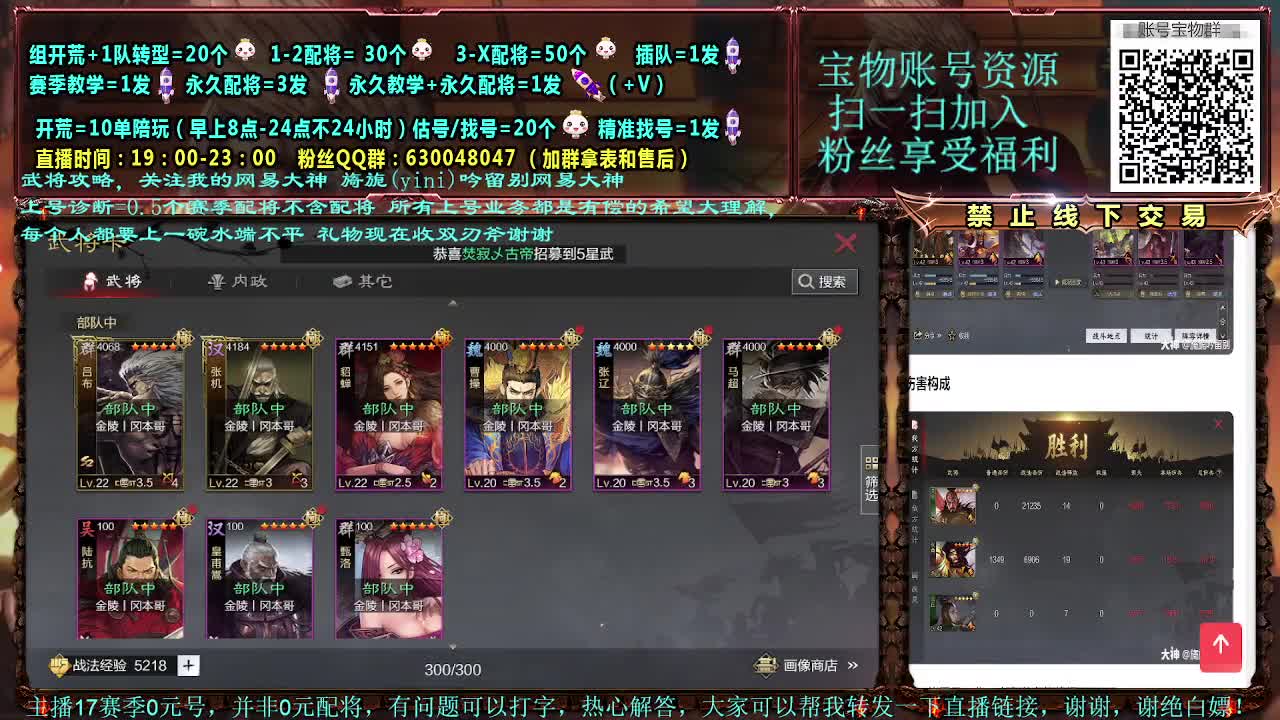The width and height of the screenshot is (1280, 720).
Task: Open the 筛选 filter side button
Action: pos(871,480)
